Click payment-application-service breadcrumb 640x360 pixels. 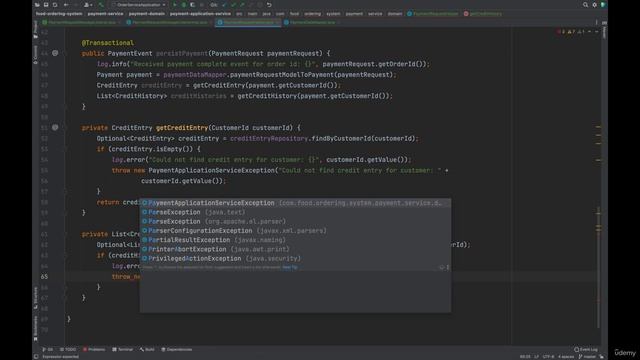point(200,13)
